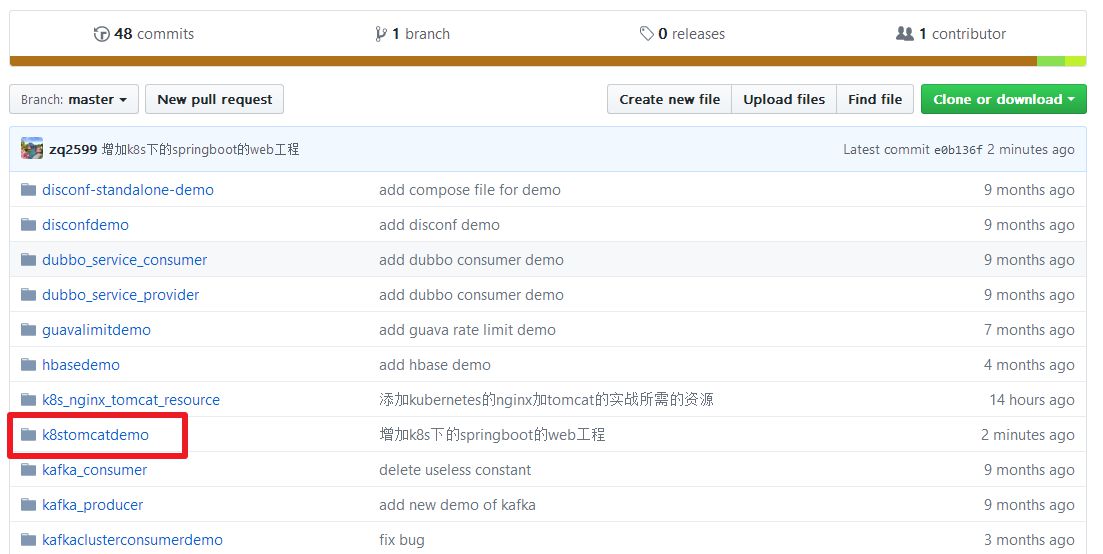
Task: Open disconfdemo folder
Action: [x=85, y=225]
